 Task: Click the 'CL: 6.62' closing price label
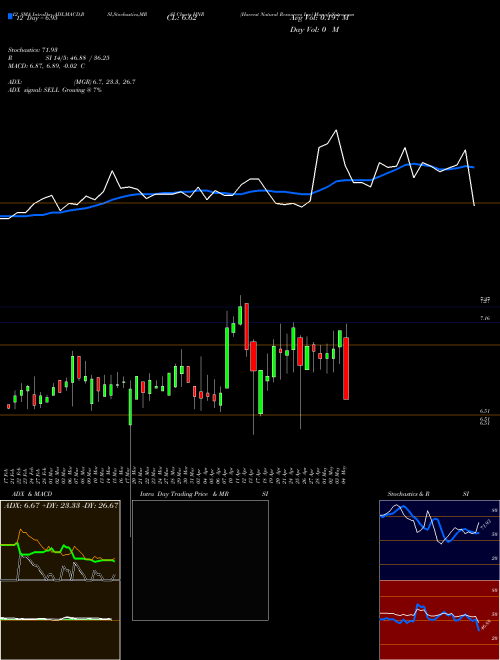[181, 19]
